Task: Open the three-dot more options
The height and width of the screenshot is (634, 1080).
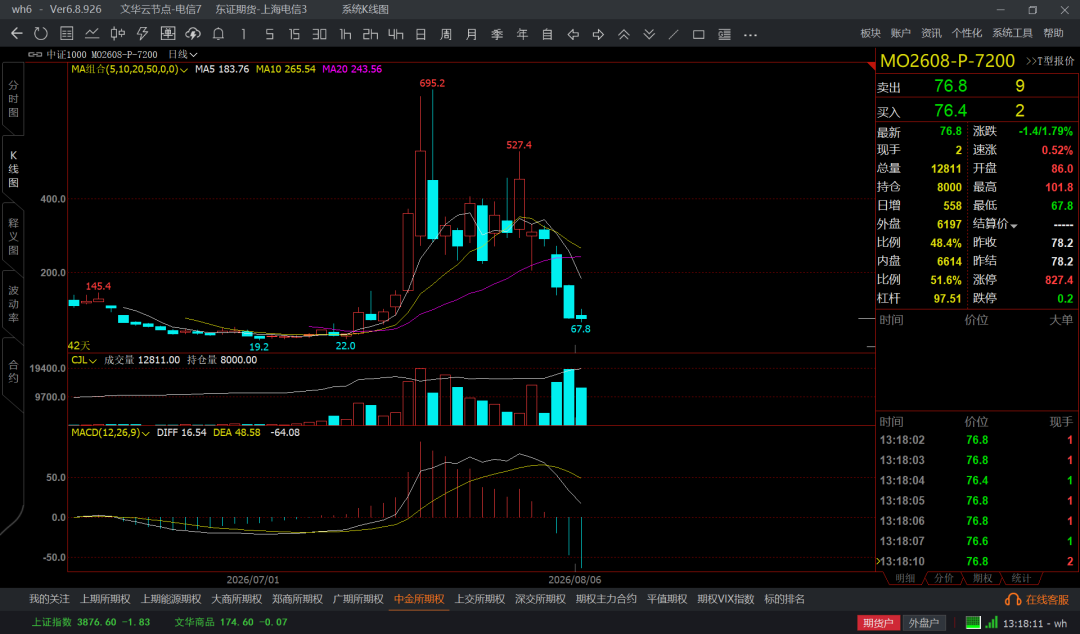Action: pyautogui.click(x=750, y=34)
